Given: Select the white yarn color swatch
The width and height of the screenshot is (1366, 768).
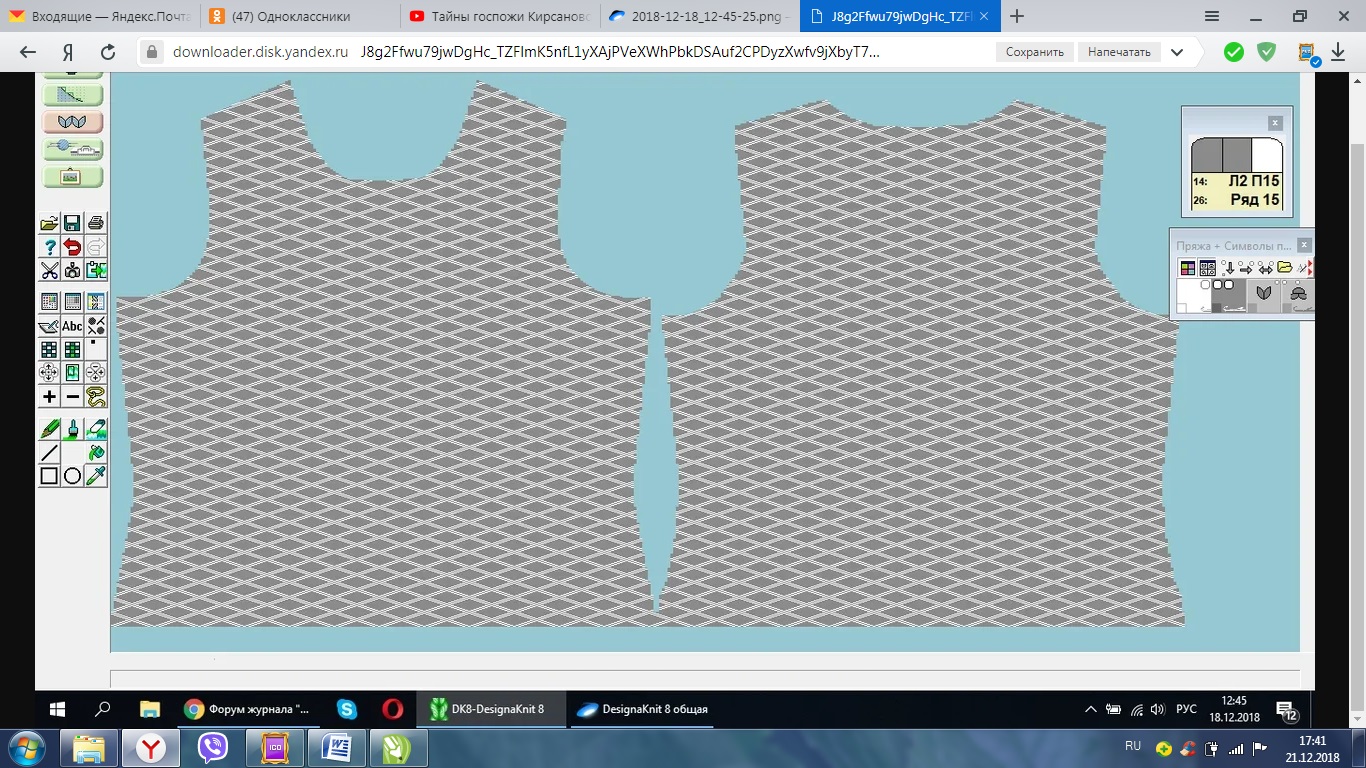Looking at the screenshot, I should coord(1194,296).
